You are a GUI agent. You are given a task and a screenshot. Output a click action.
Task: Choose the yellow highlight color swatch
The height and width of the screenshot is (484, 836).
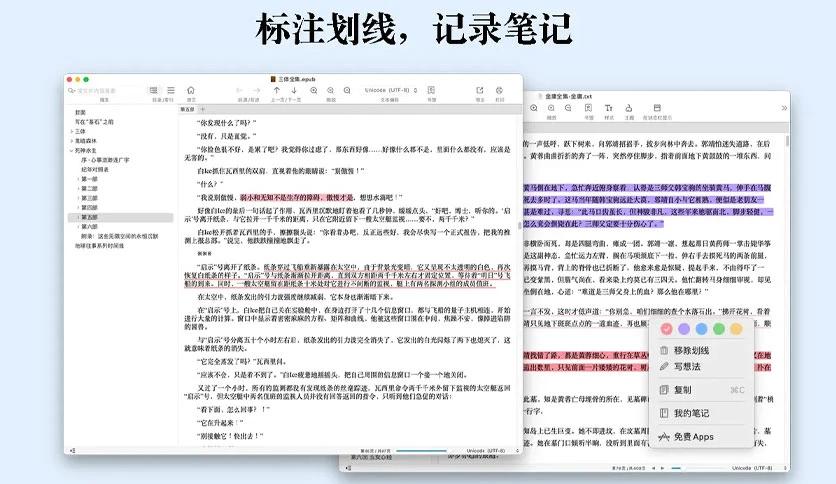pos(736,329)
